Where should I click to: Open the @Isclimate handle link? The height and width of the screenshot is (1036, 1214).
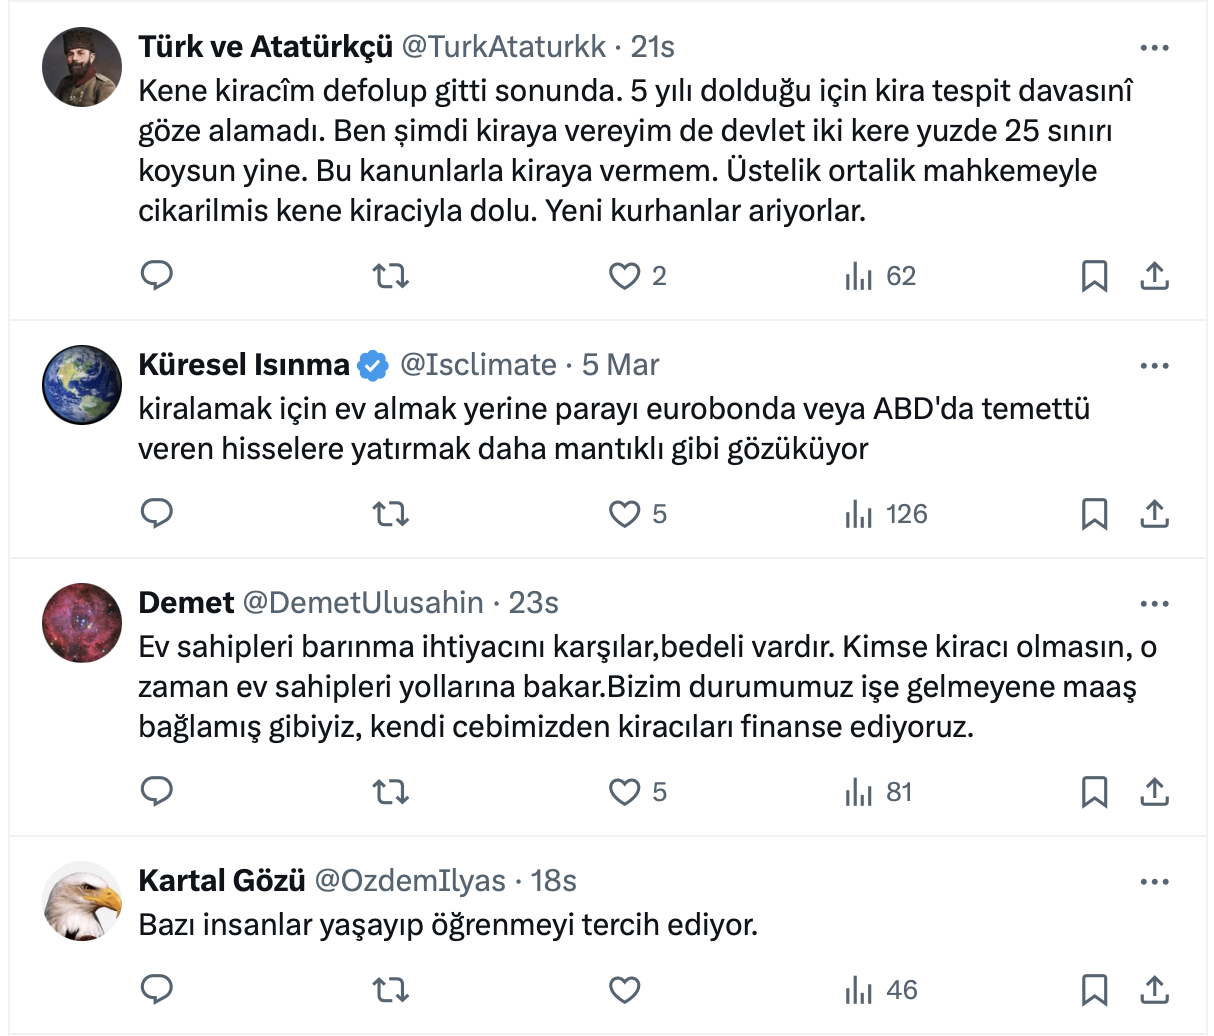(x=478, y=365)
